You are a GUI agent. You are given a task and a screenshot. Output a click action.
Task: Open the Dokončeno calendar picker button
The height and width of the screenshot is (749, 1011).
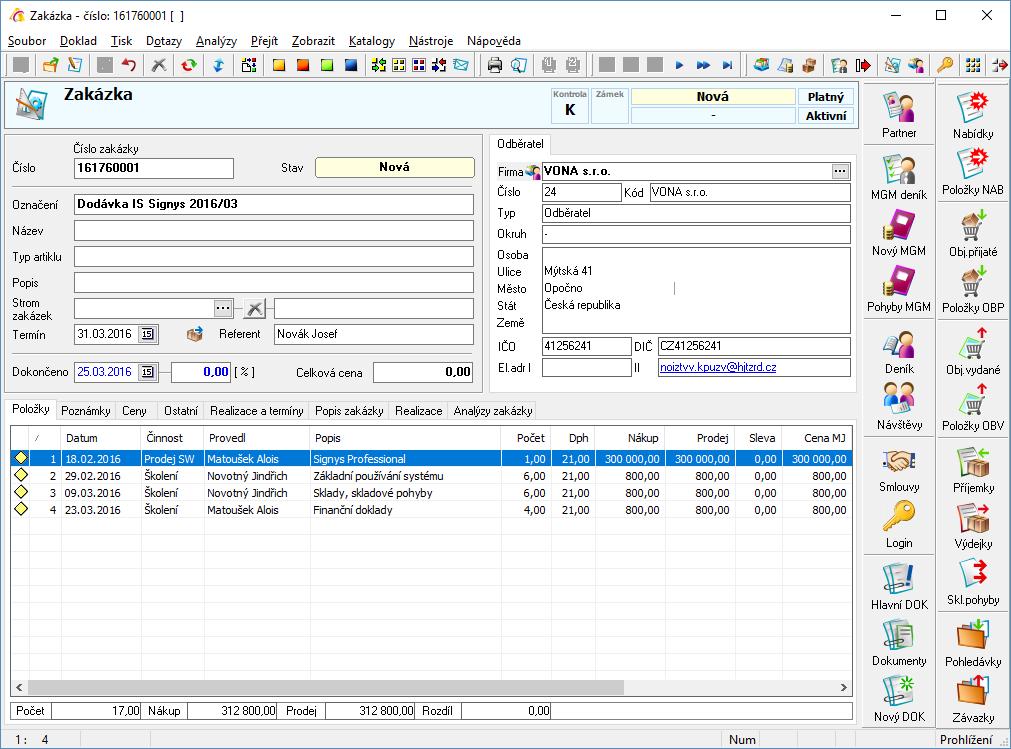pyautogui.click(x=148, y=372)
